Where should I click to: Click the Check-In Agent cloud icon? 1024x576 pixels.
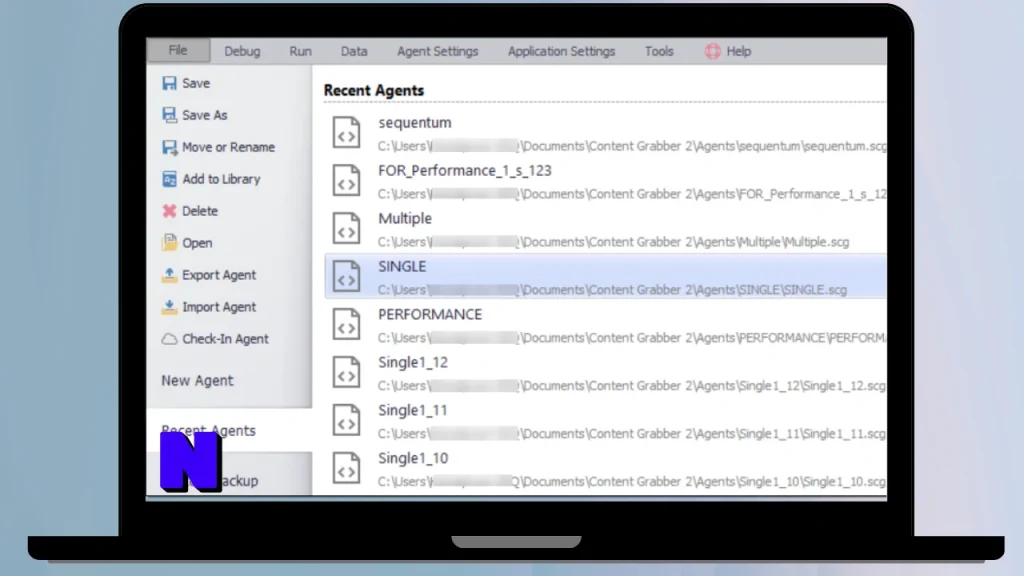pos(169,339)
